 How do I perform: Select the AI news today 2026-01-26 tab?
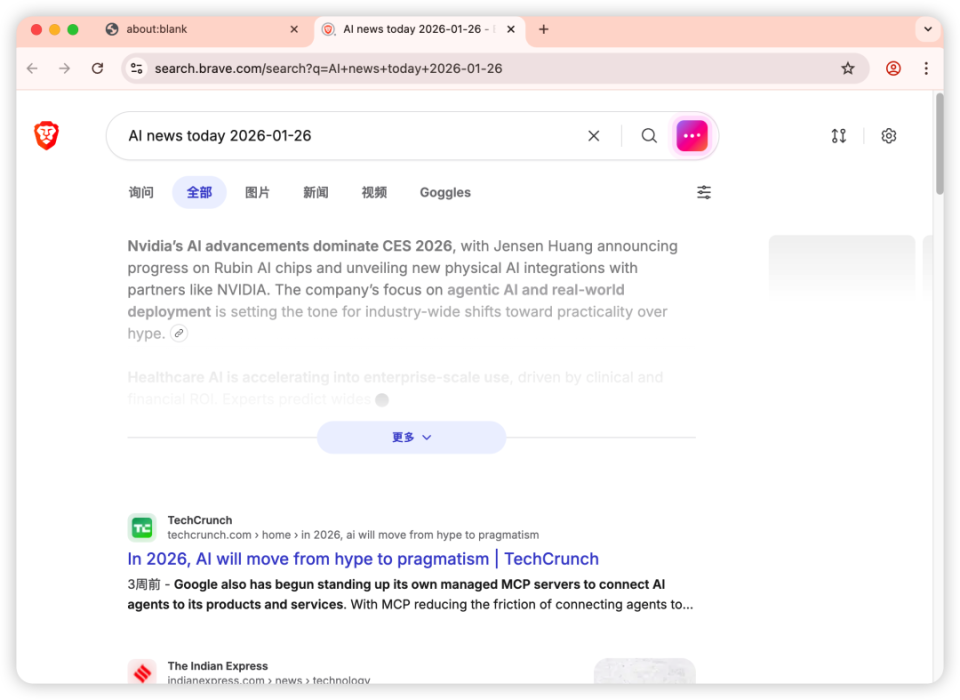point(419,29)
